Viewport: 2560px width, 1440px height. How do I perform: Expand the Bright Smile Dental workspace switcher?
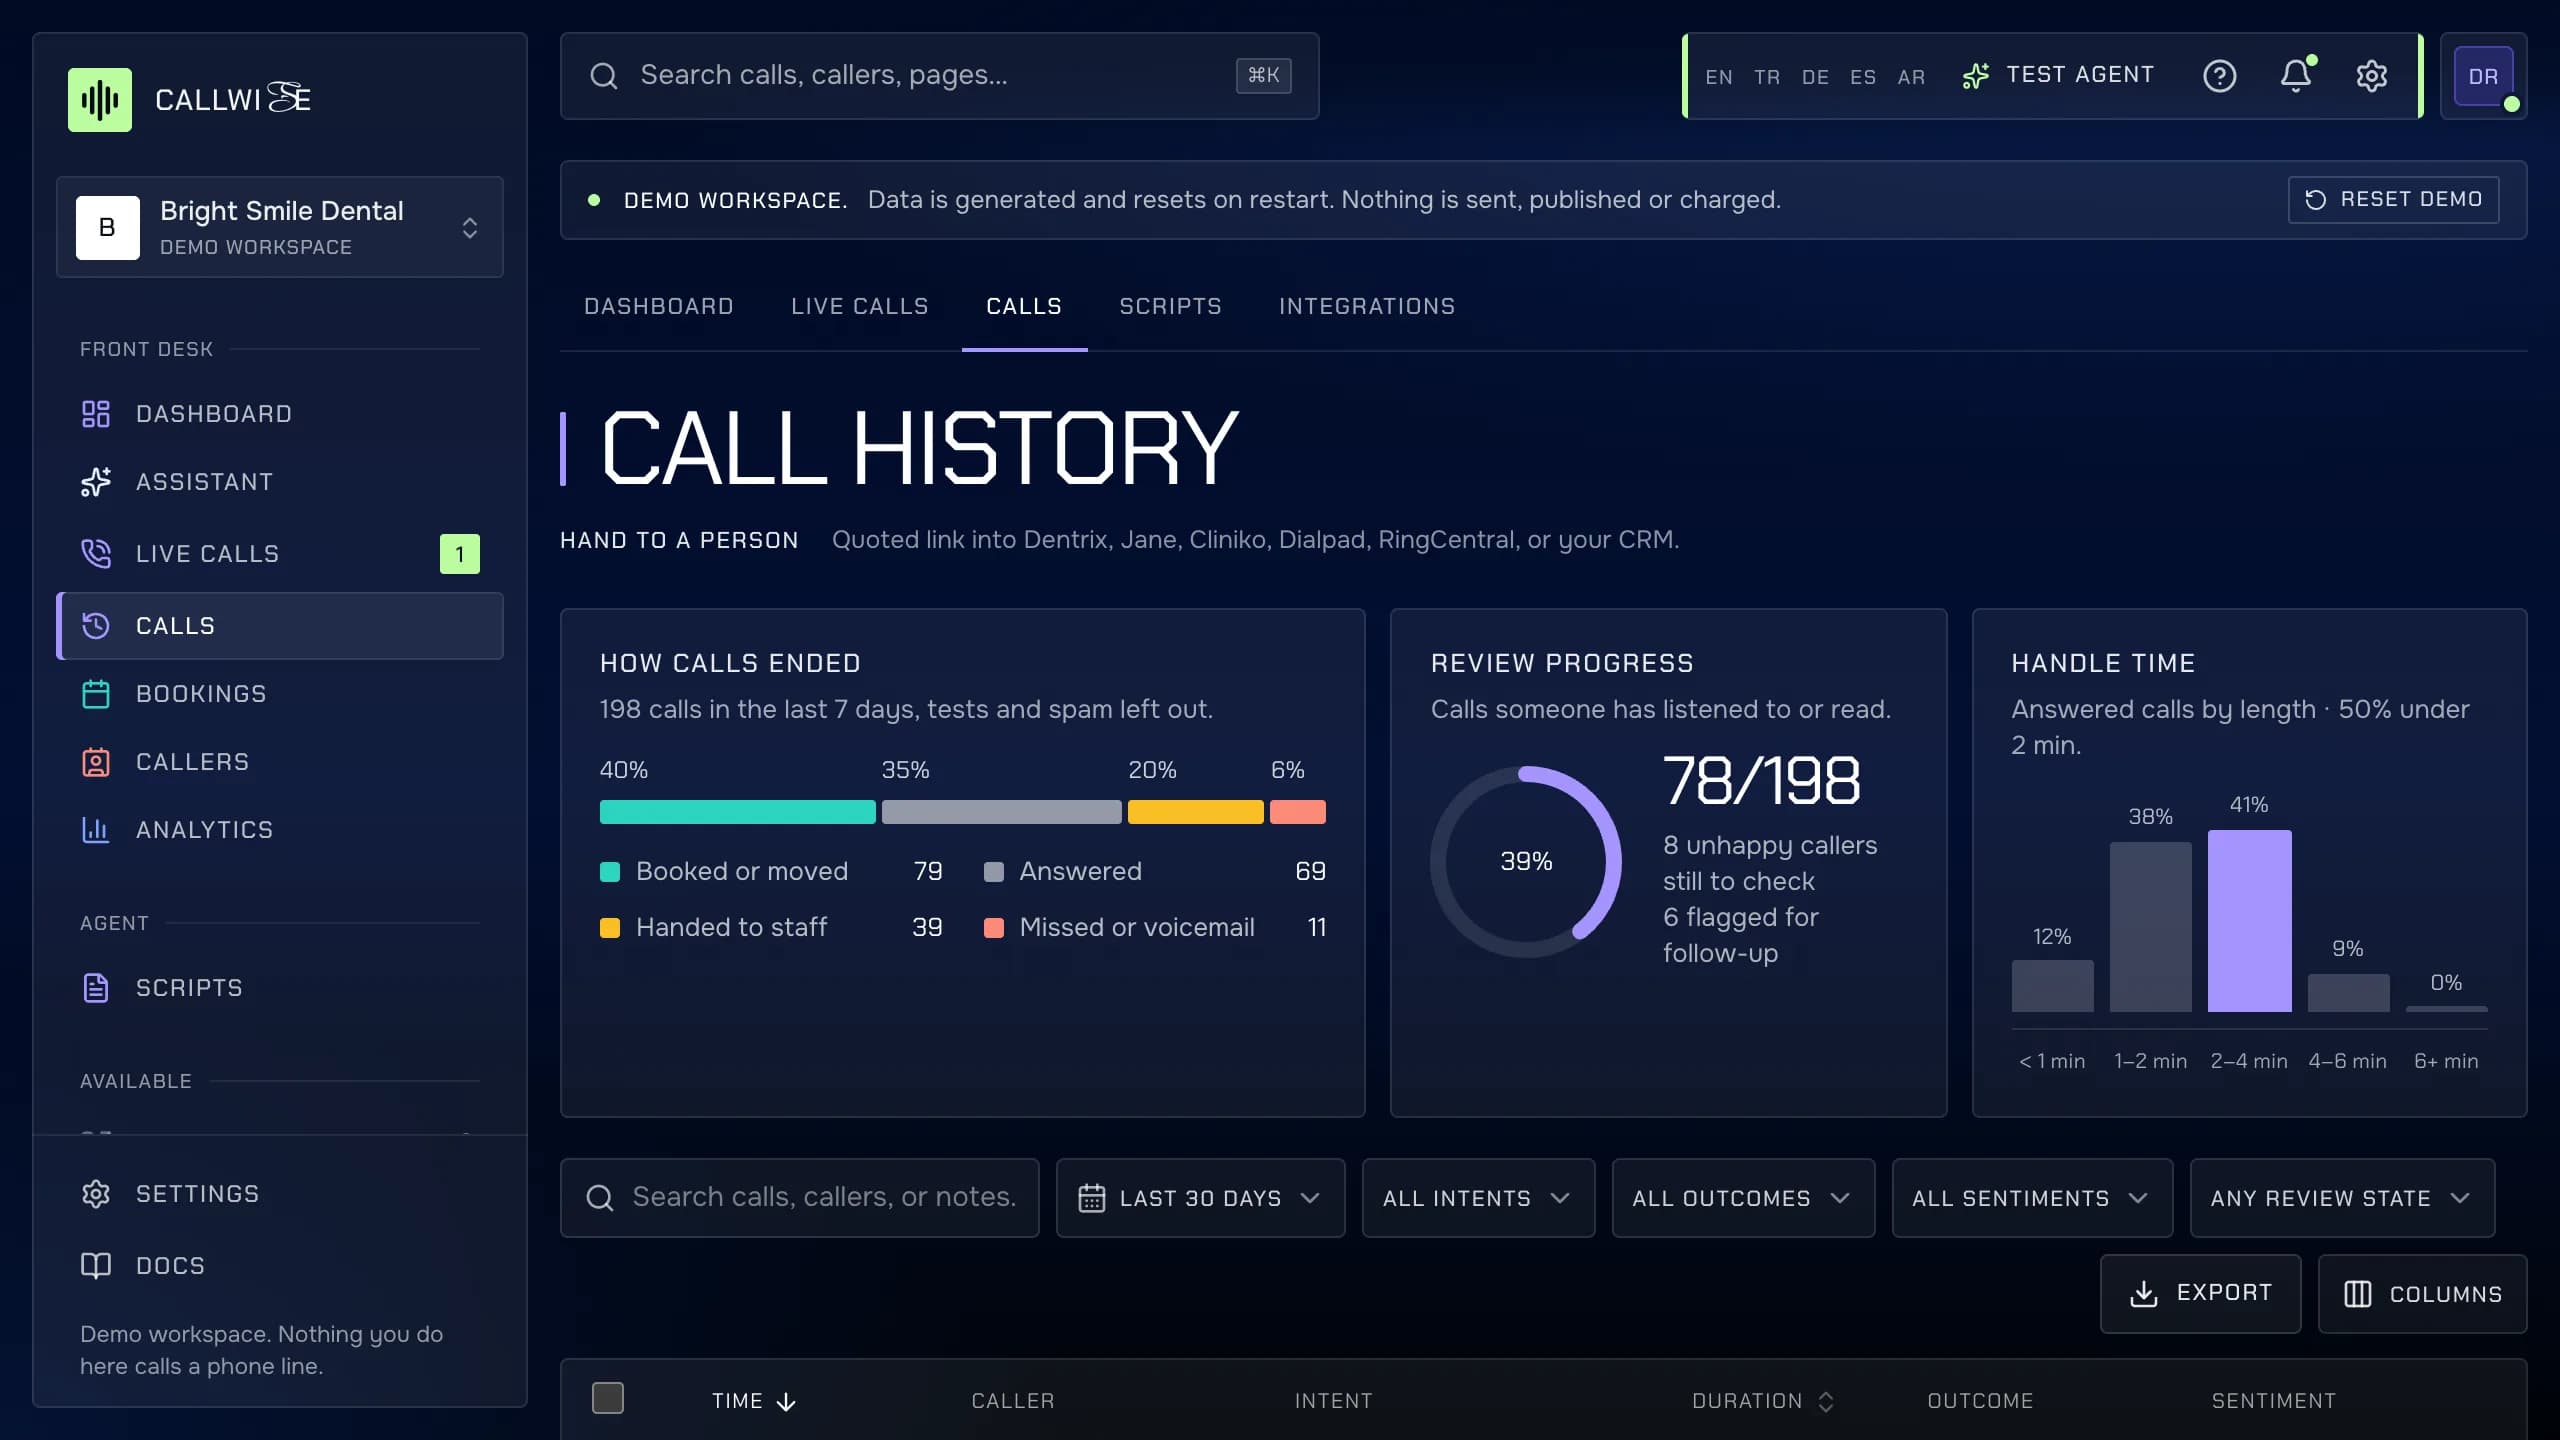(280, 227)
